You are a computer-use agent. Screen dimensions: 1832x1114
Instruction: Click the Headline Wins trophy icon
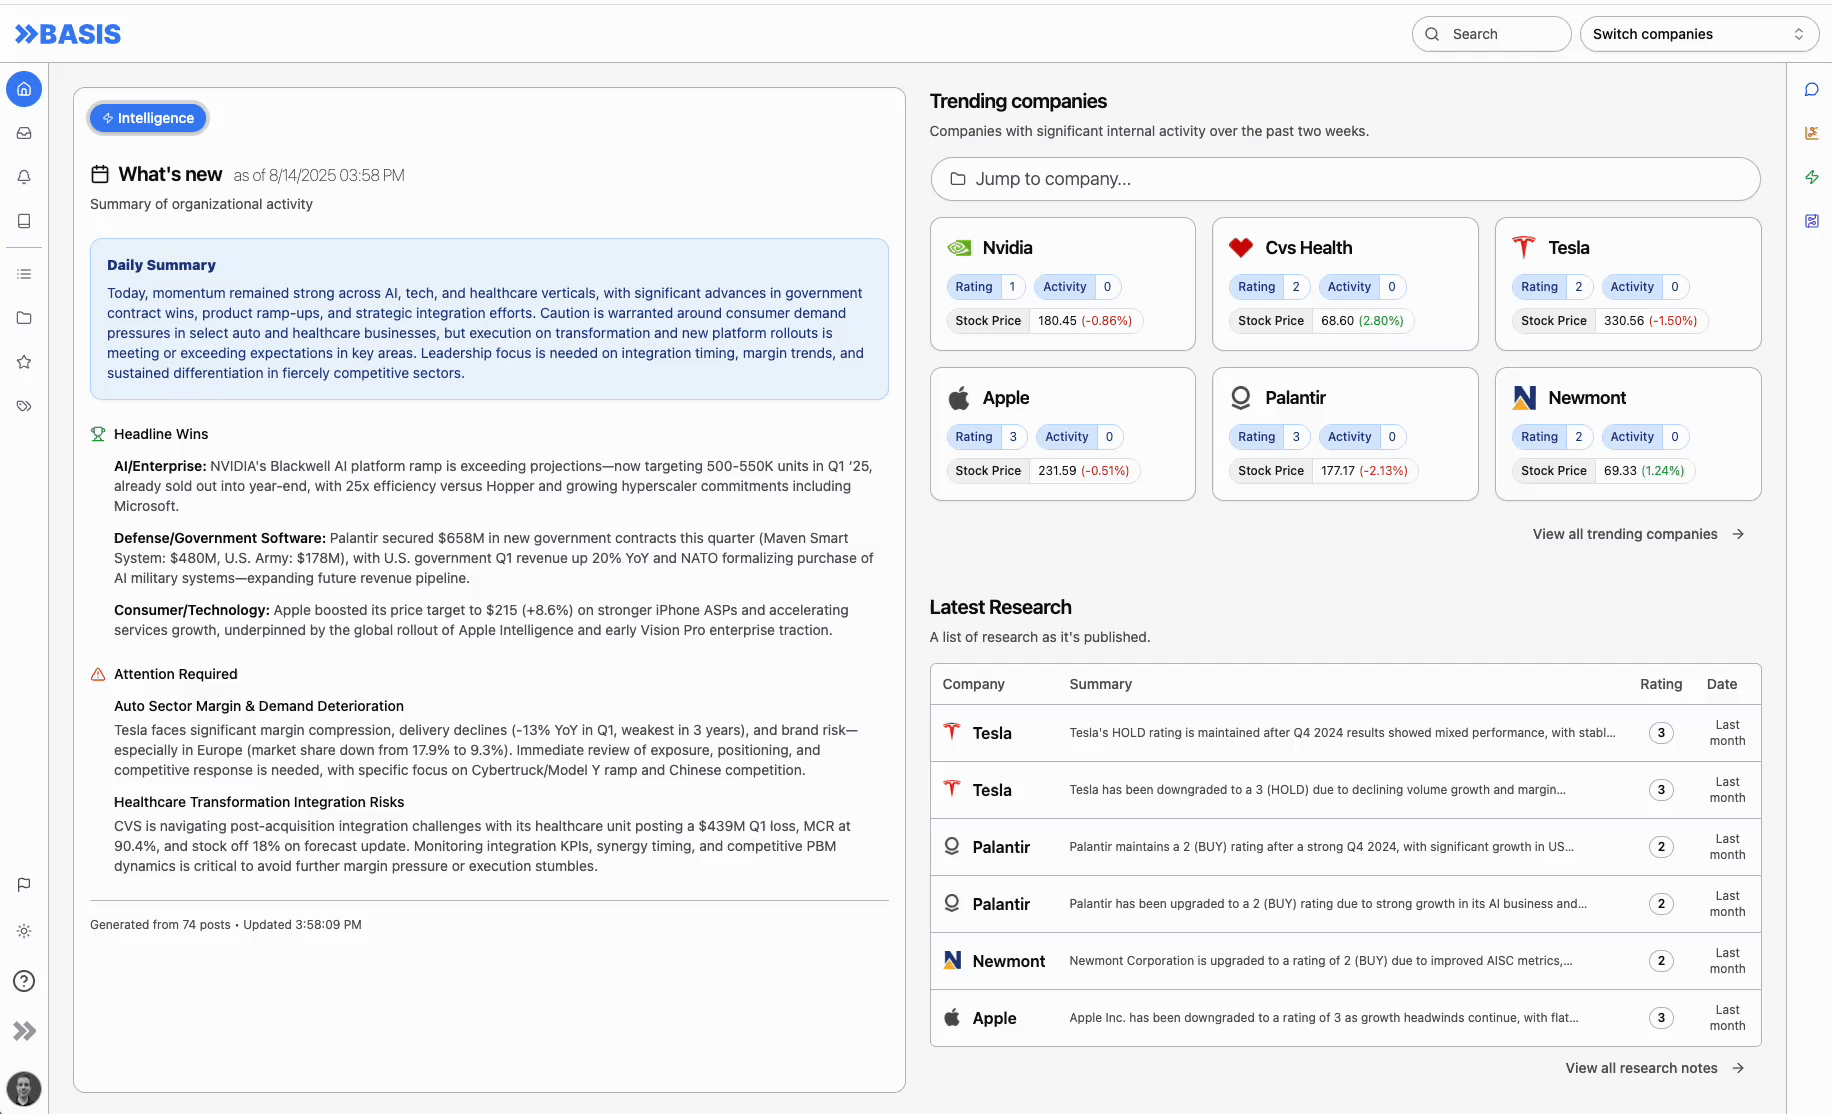[98, 434]
